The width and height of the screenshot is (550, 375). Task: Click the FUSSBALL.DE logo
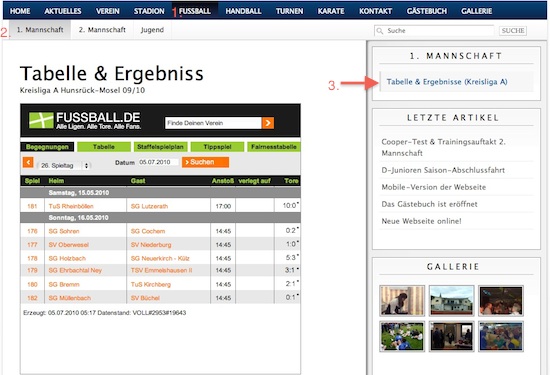coord(85,121)
